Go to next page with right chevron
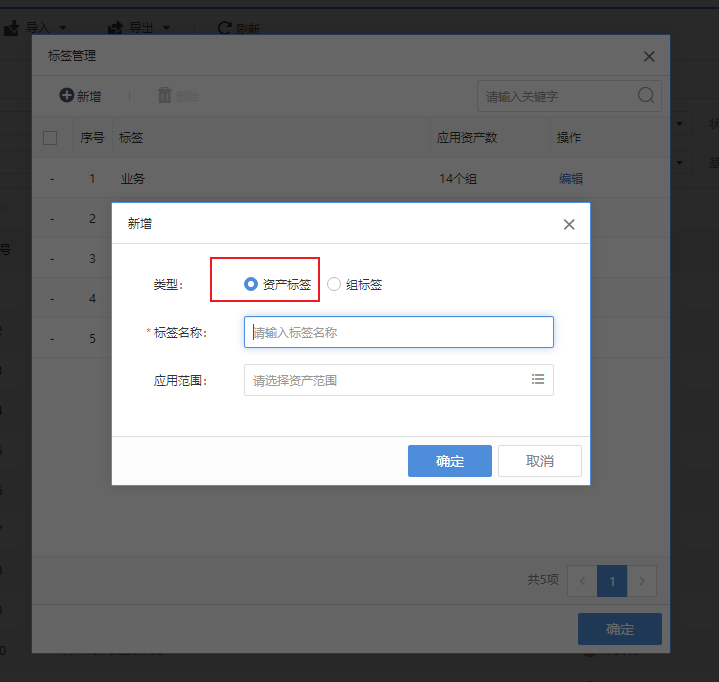The width and height of the screenshot is (719, 682). pyautogui.click(x=643, y=580)
